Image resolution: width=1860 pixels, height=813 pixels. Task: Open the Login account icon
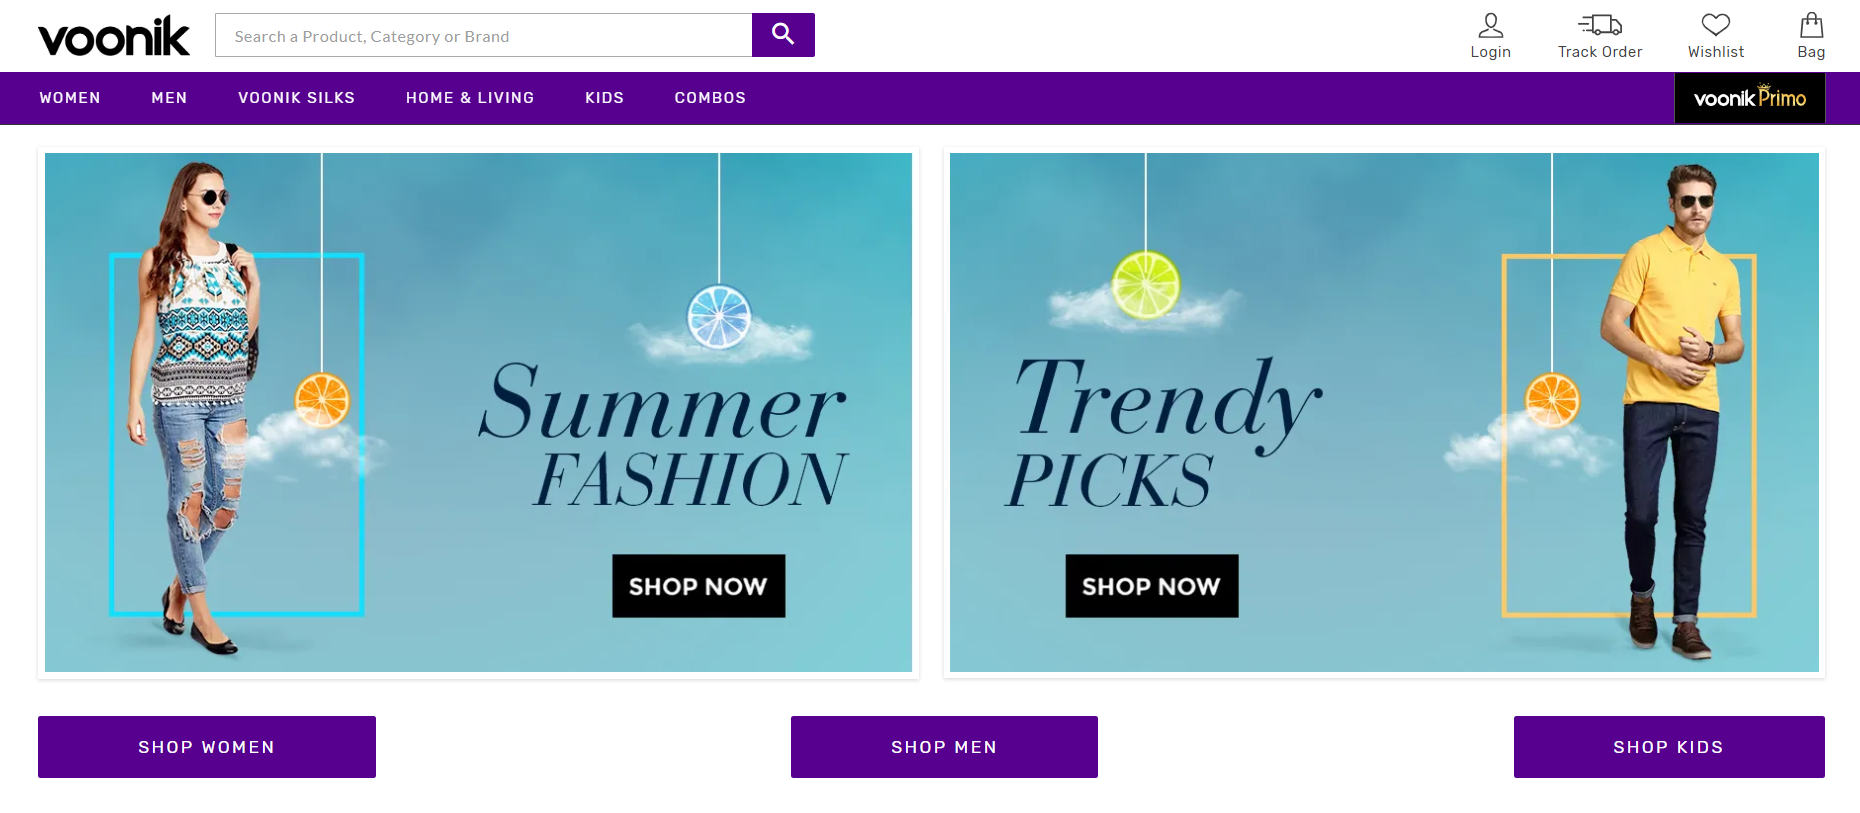coord(1490,28)
